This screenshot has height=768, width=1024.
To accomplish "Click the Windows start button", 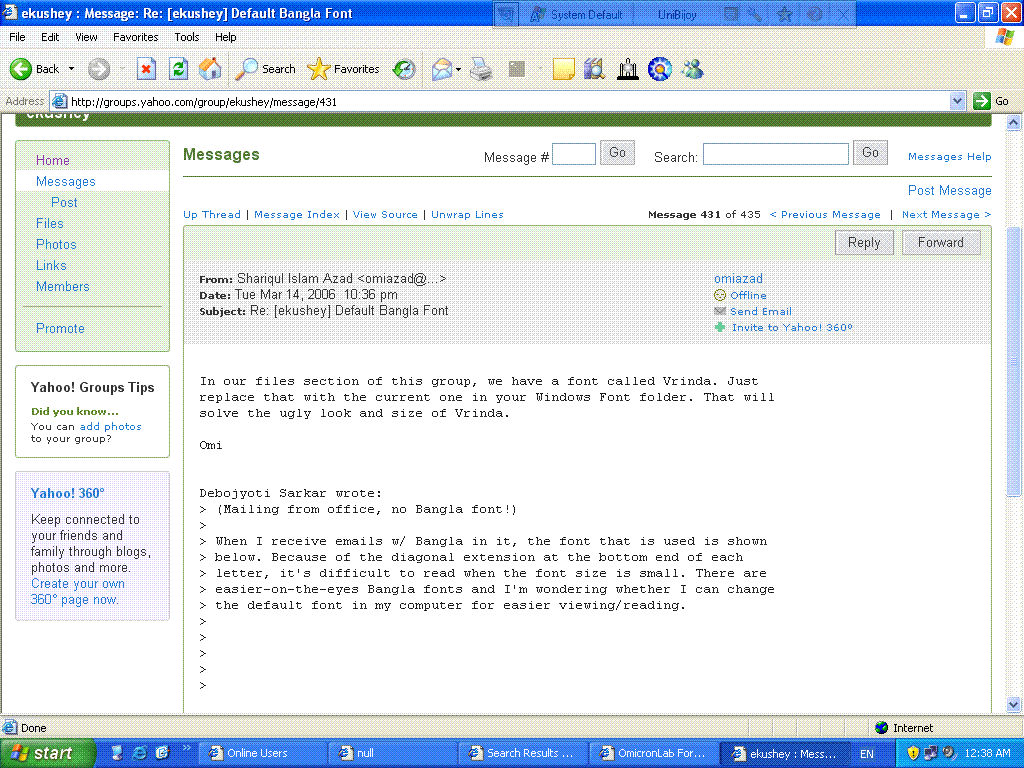I will coord(48,753).
